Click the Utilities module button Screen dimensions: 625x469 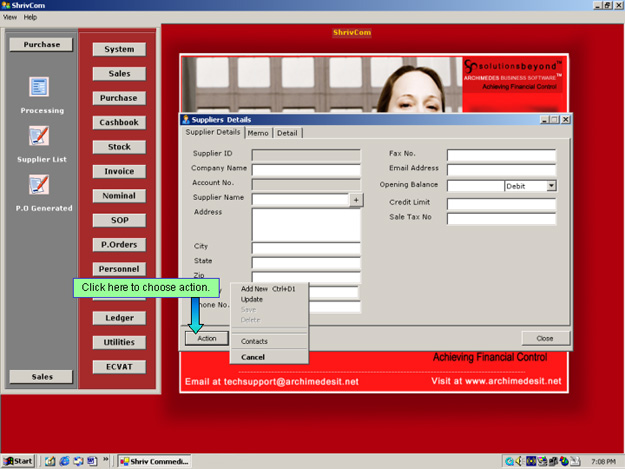pyautogui.click(x=119, y=342)
